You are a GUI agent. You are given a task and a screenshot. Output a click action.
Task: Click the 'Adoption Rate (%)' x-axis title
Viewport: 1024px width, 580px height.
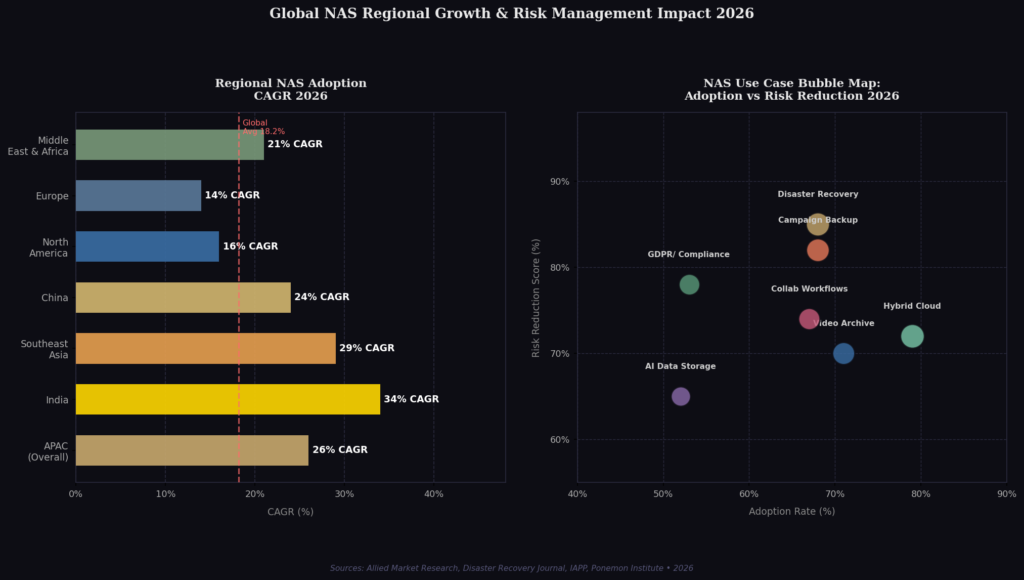[792, 512]
